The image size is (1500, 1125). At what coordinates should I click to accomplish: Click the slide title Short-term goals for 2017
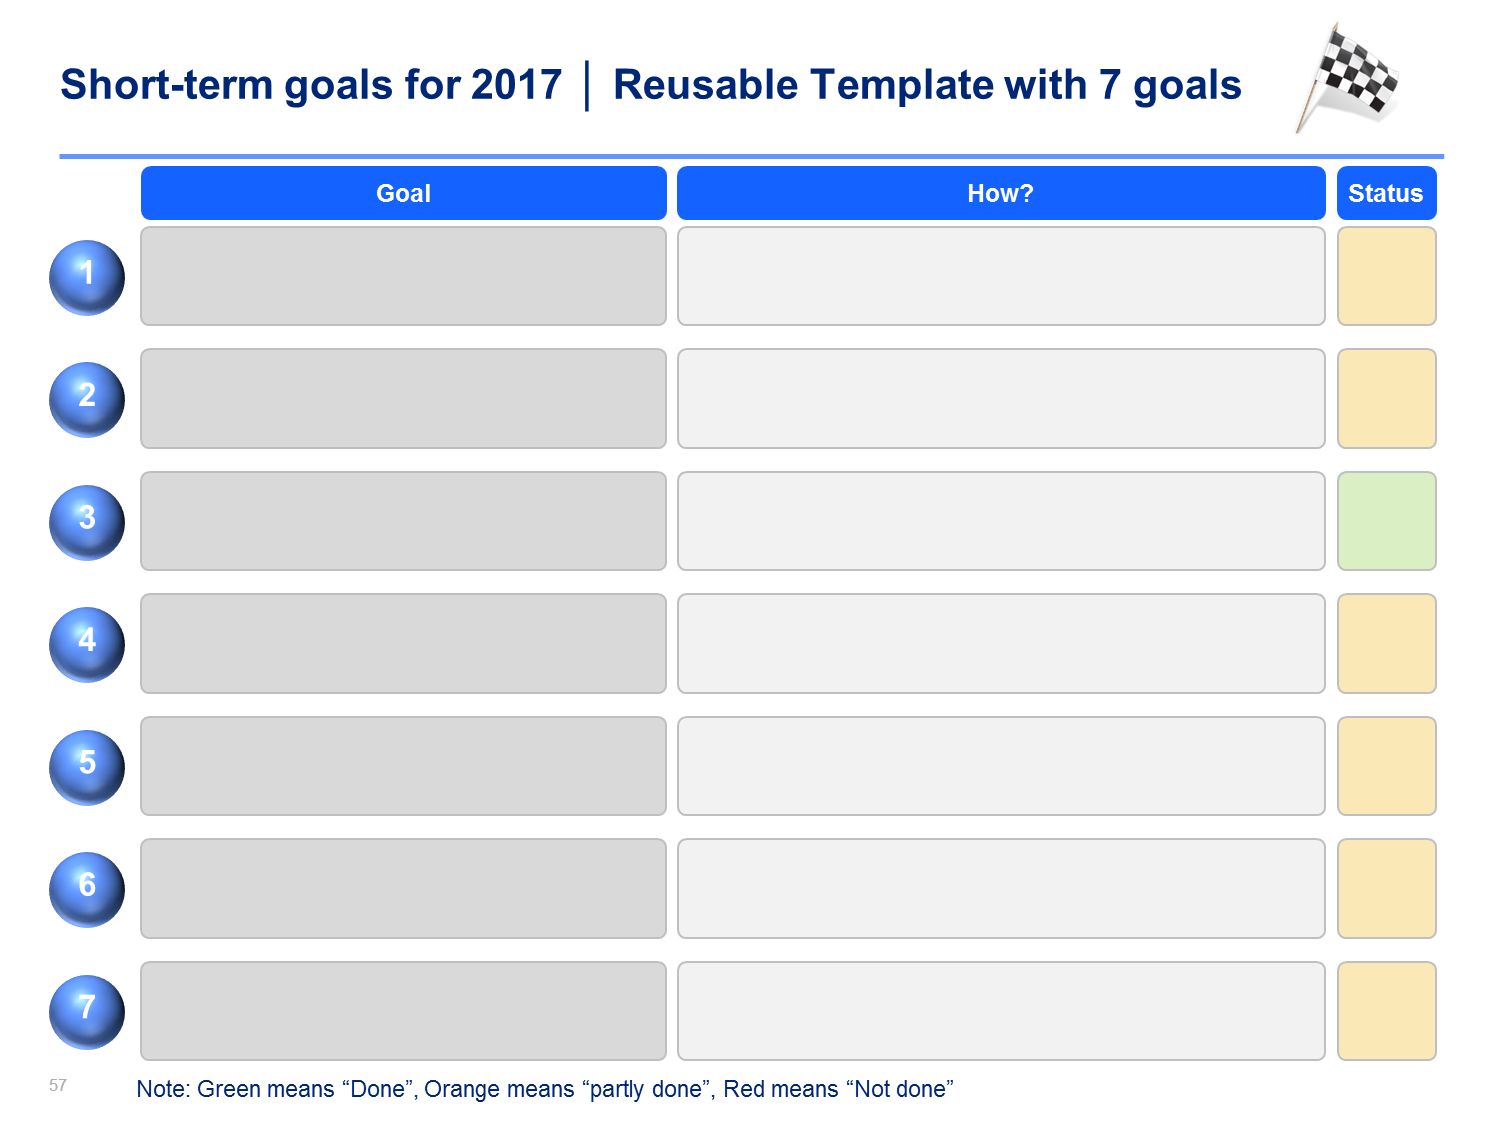point(311,85)
